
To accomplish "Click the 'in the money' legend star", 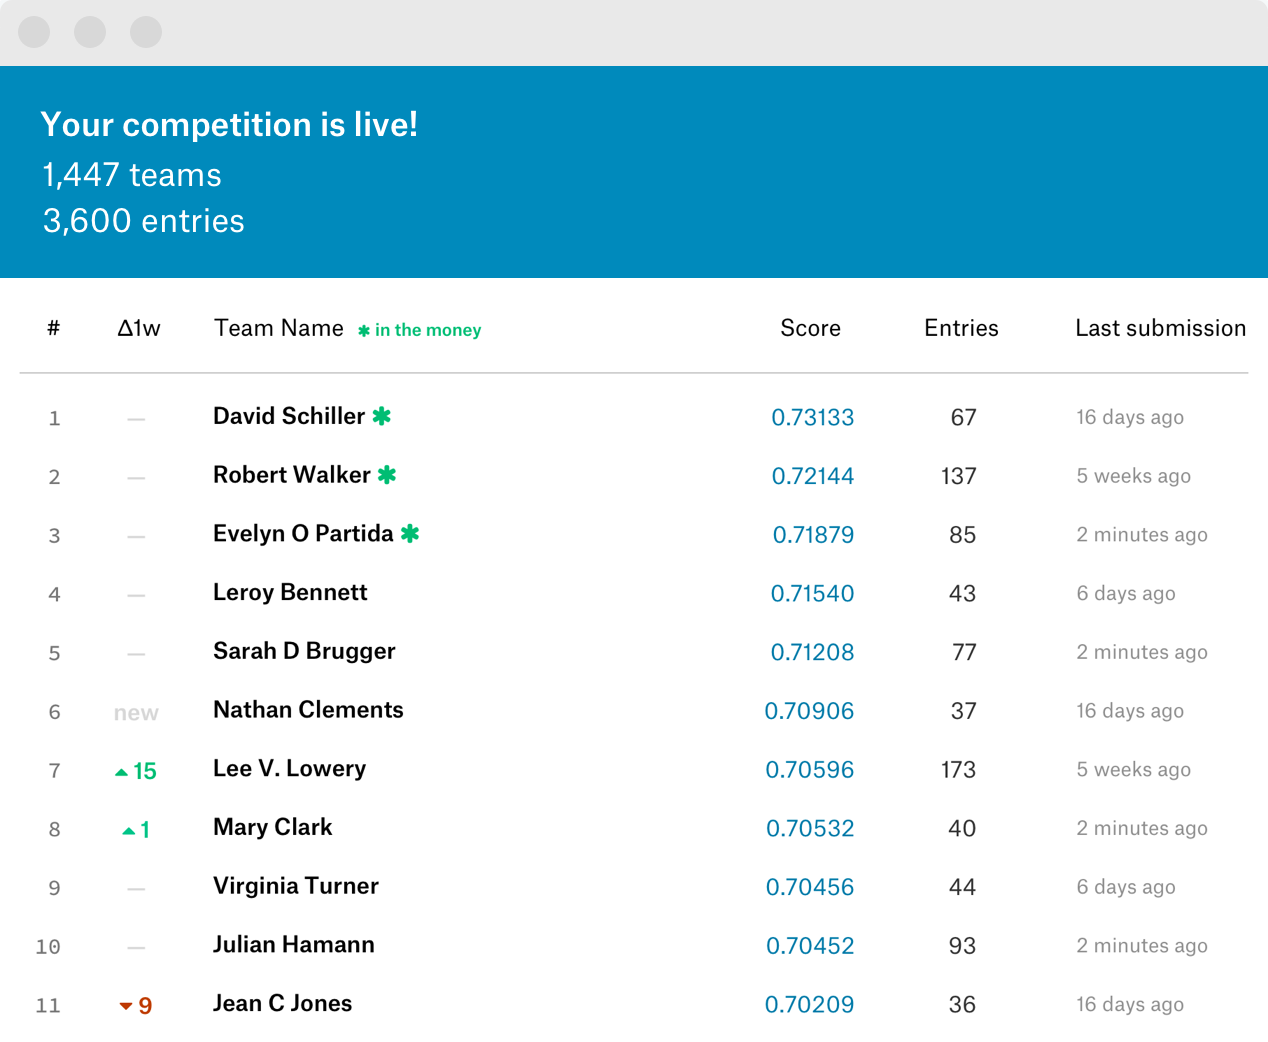I will click(364, 331).
